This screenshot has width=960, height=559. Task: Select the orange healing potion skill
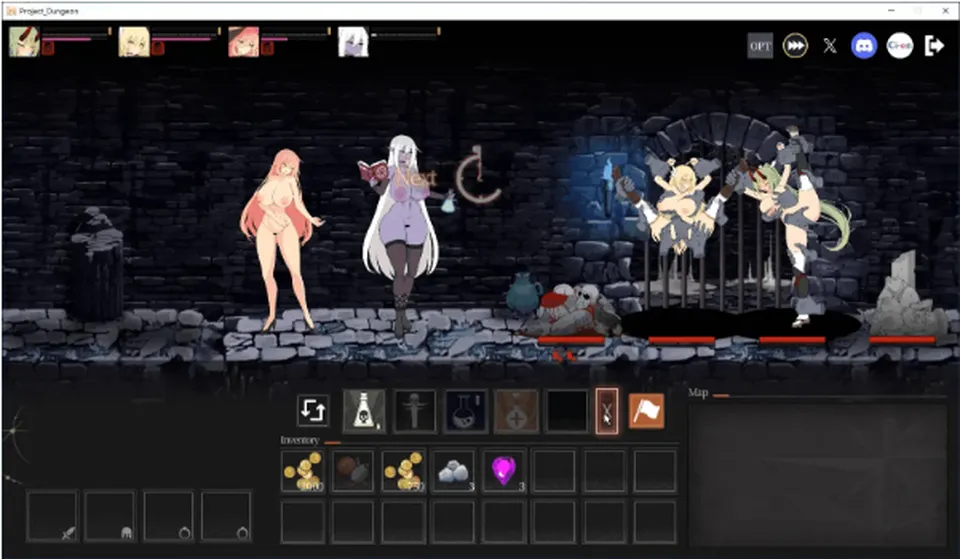click(516, 411)
